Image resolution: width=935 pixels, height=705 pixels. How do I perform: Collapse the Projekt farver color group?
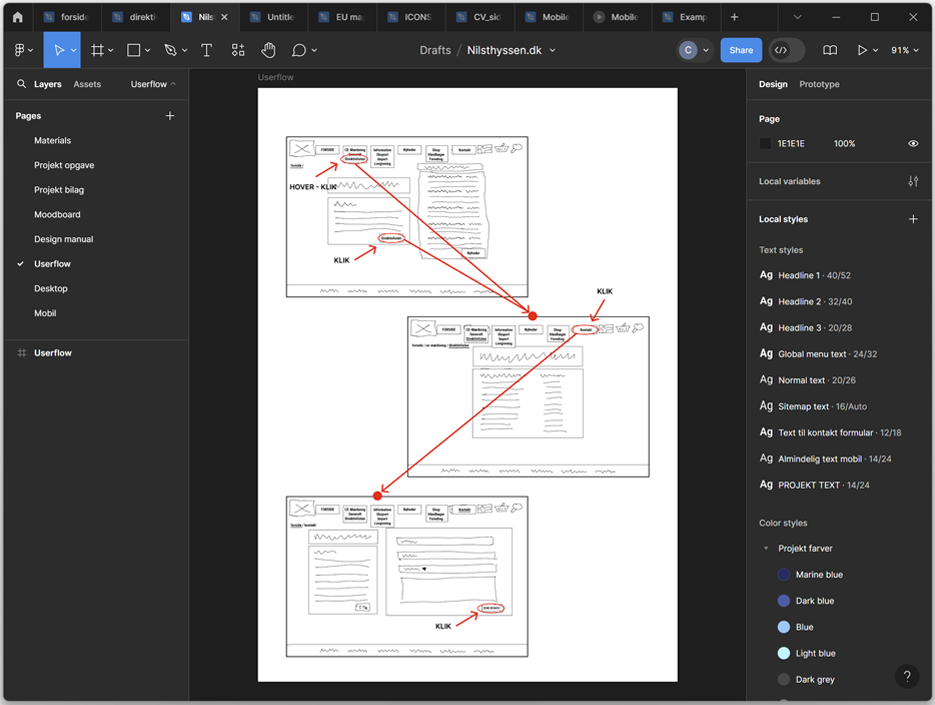pos(766,548)
